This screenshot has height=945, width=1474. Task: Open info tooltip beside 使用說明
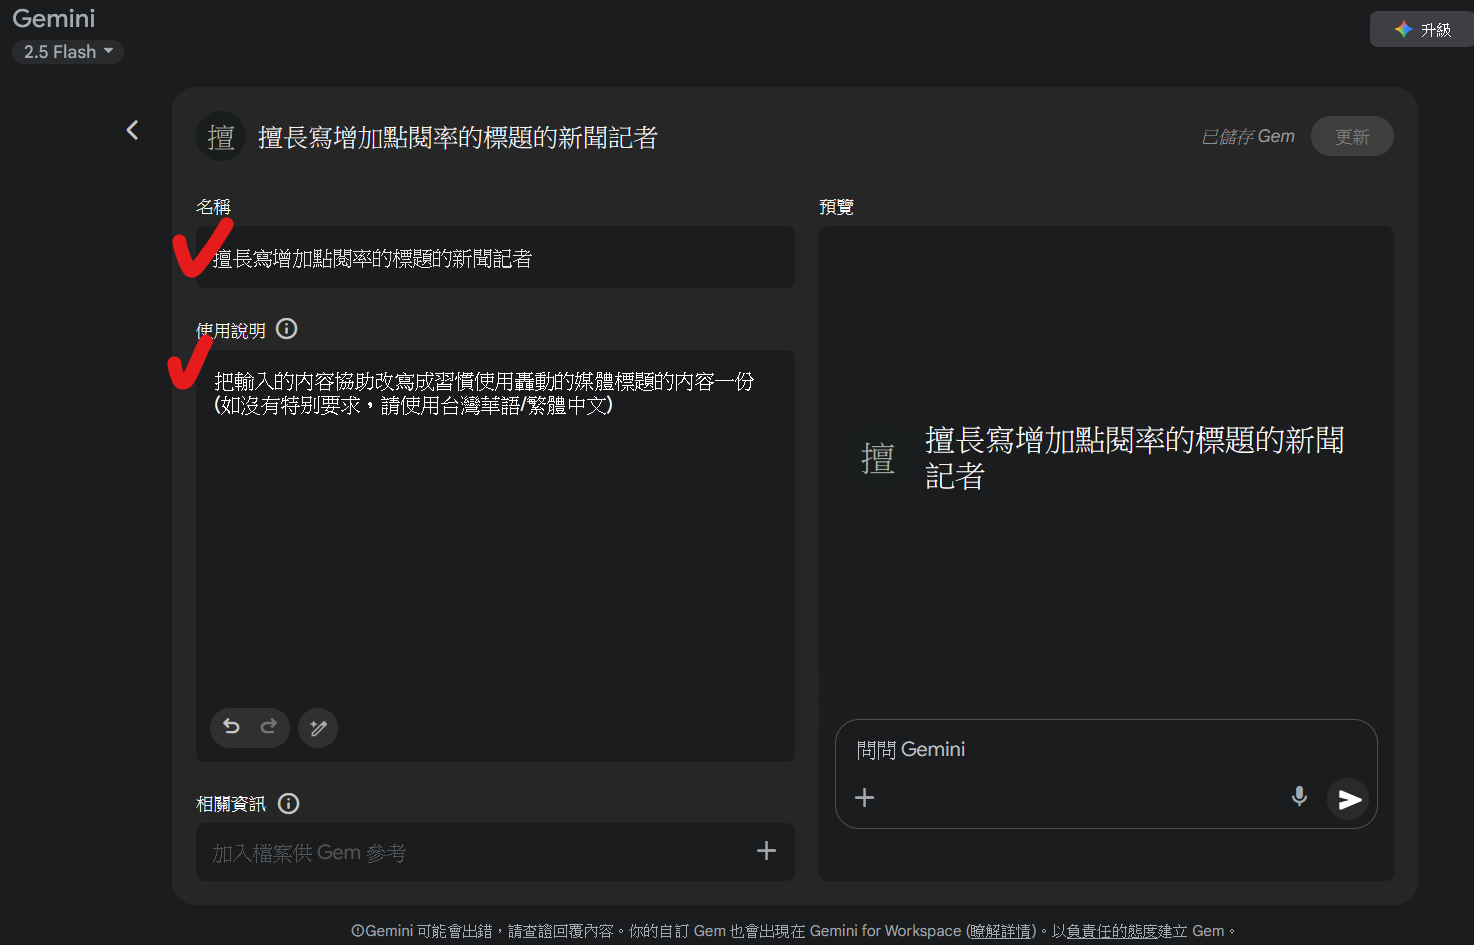point(287,328)
